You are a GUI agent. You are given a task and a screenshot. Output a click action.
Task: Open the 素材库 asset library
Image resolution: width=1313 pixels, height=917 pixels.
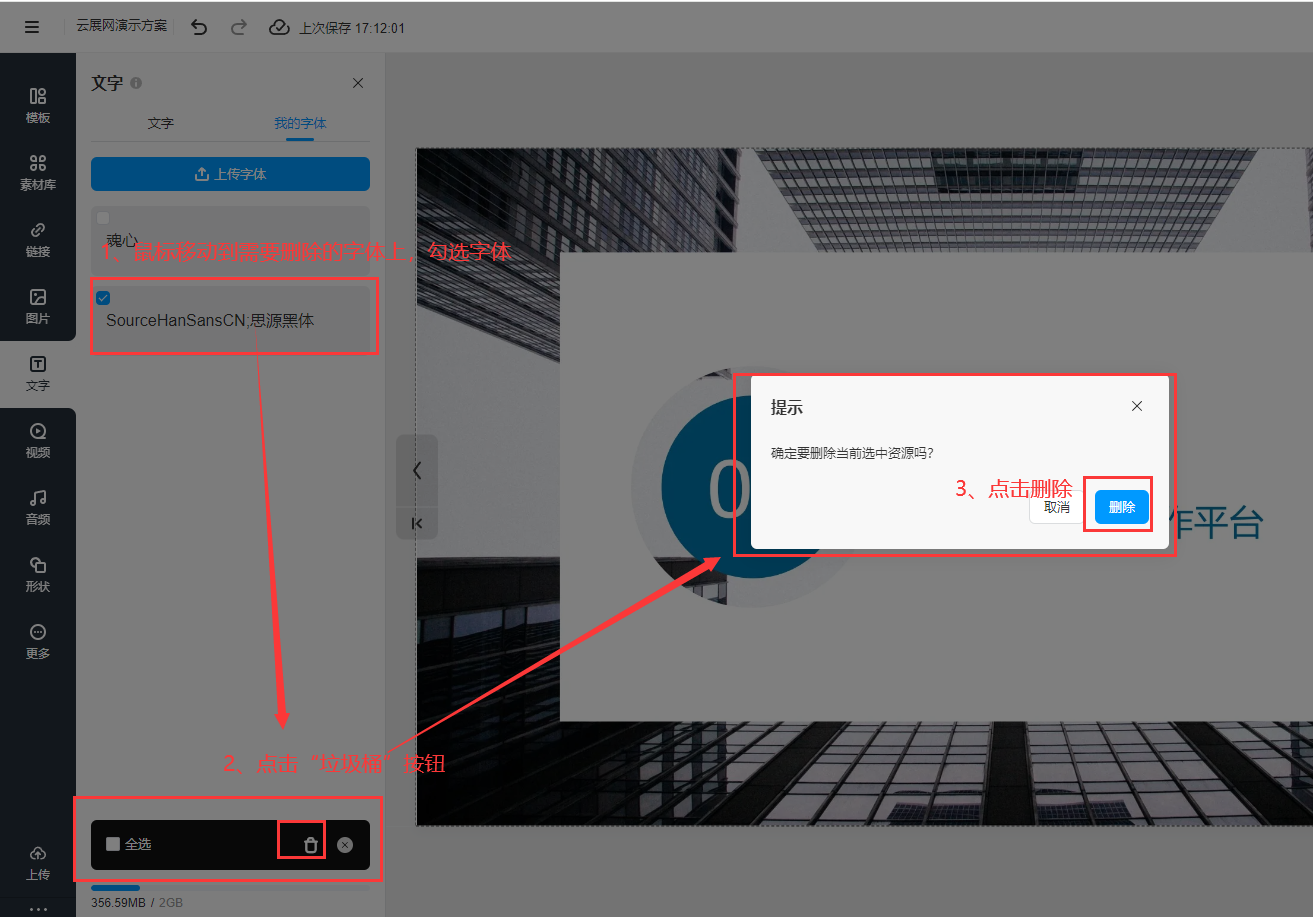[38, 172]
